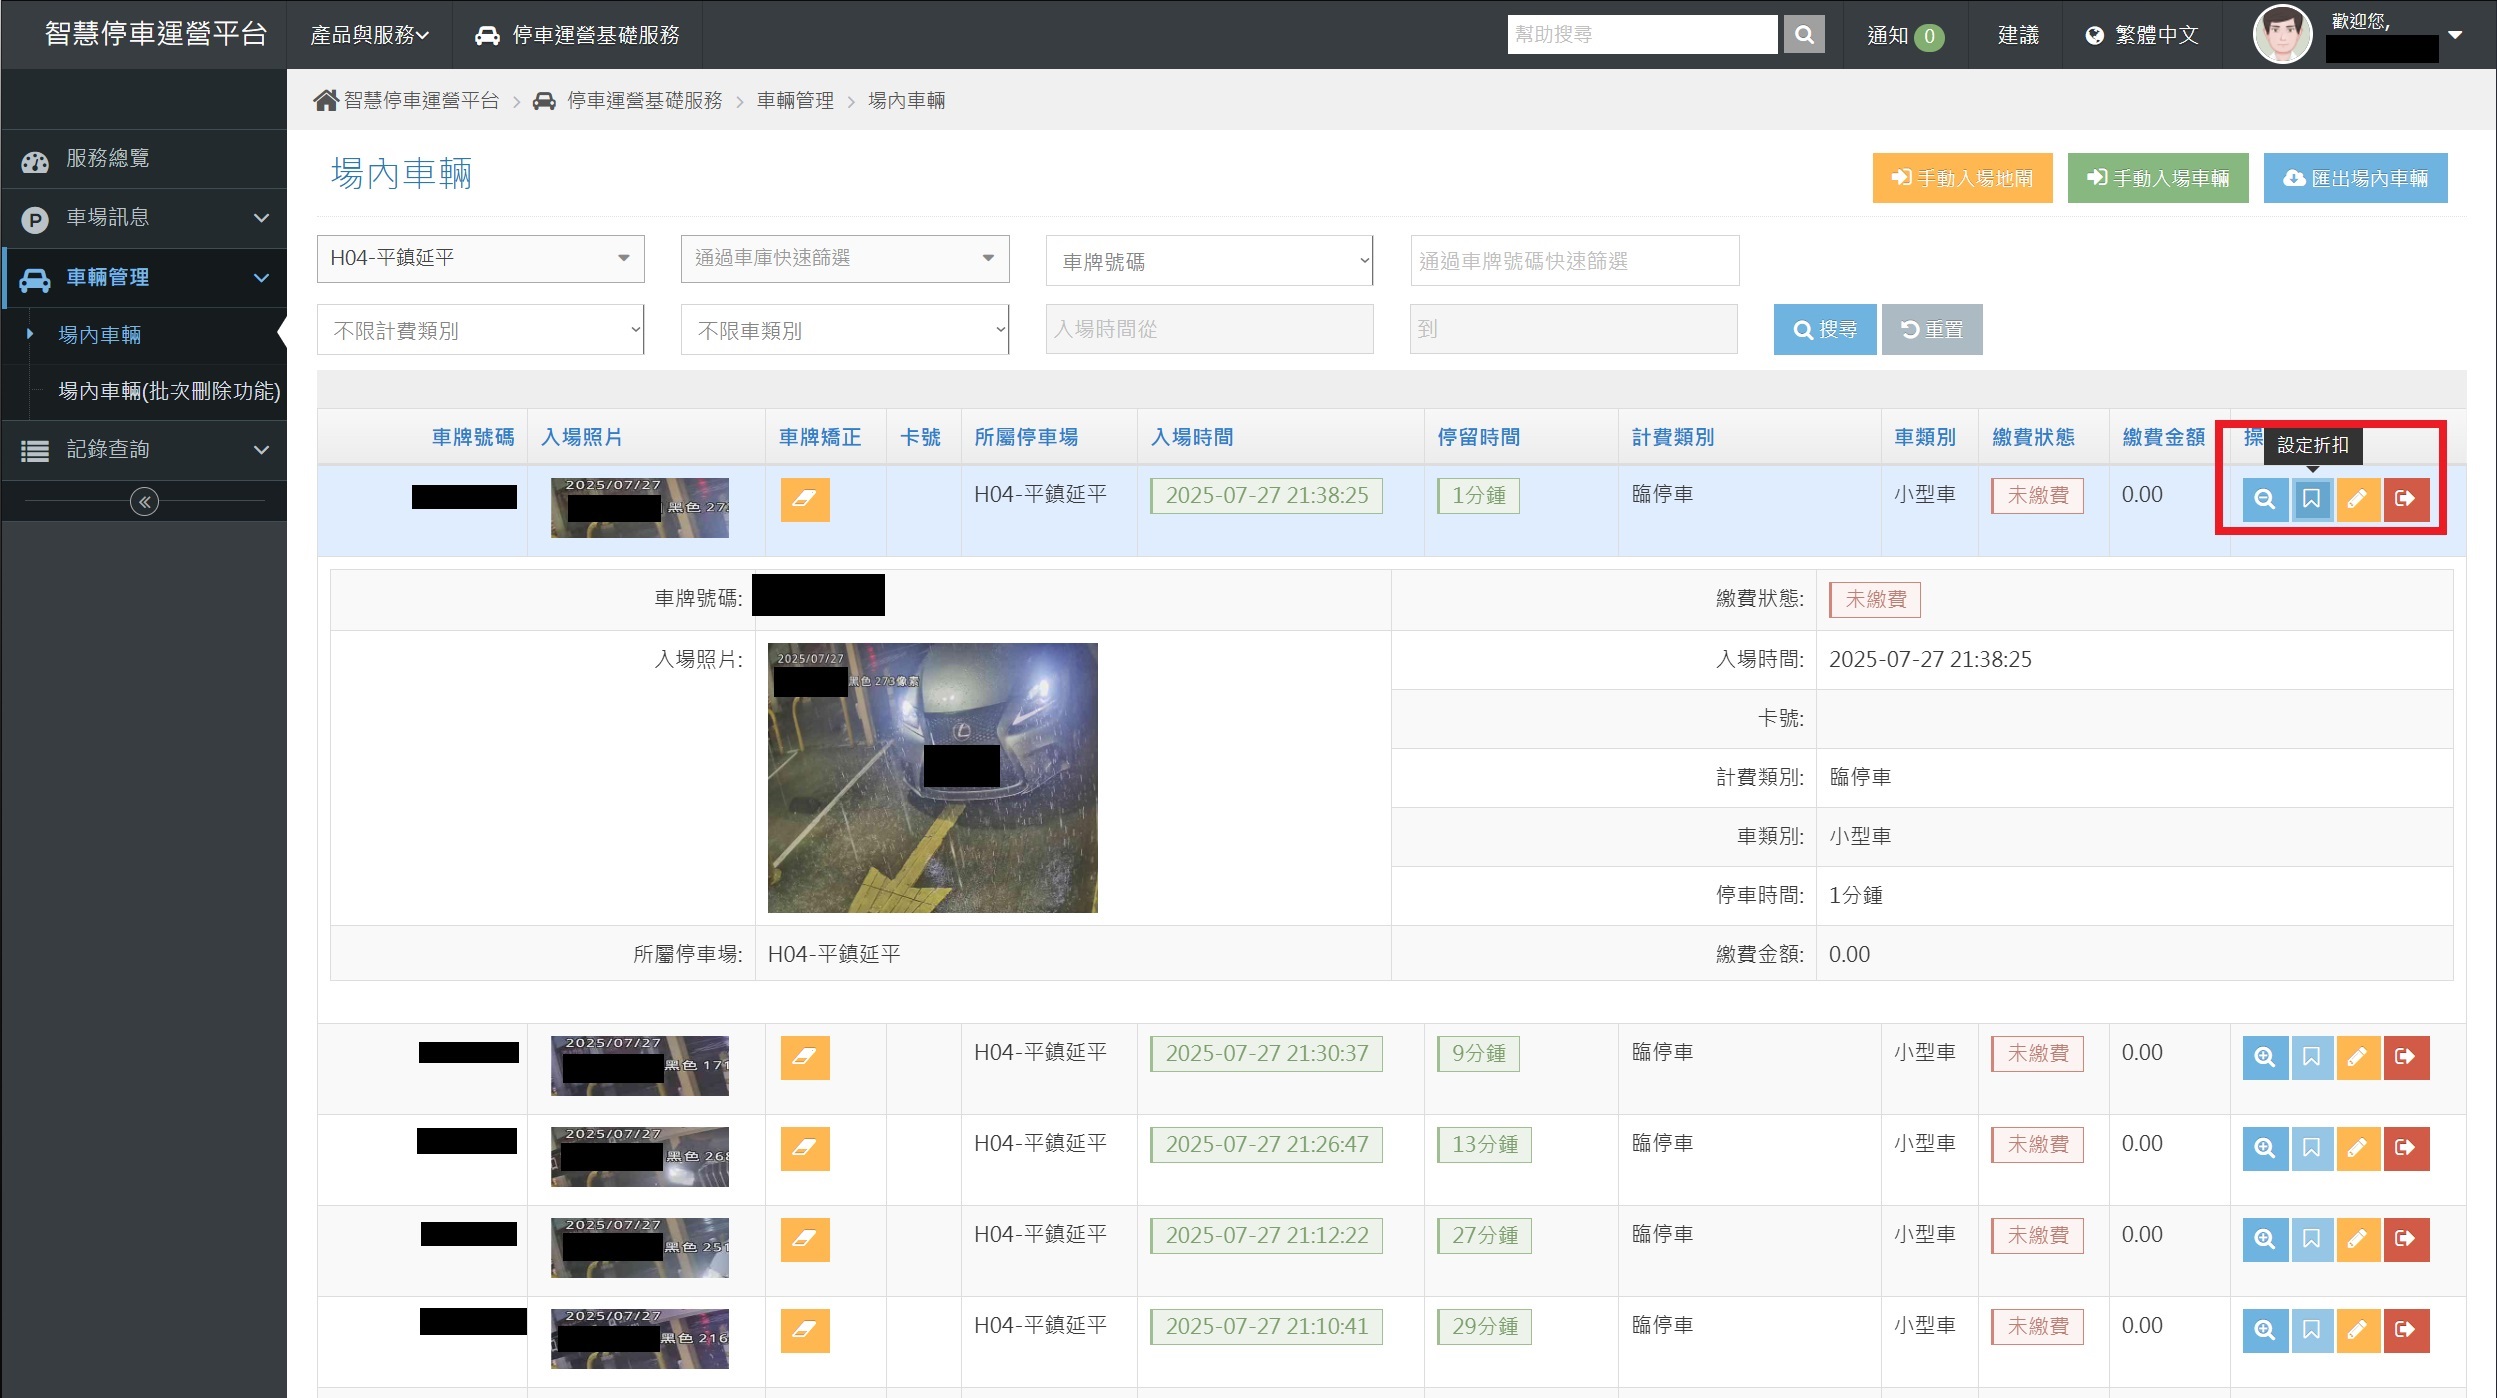Click the 手動入場車輛 button
Viewport: 2497px width, 1398px height.
[x=2158, y=178]
